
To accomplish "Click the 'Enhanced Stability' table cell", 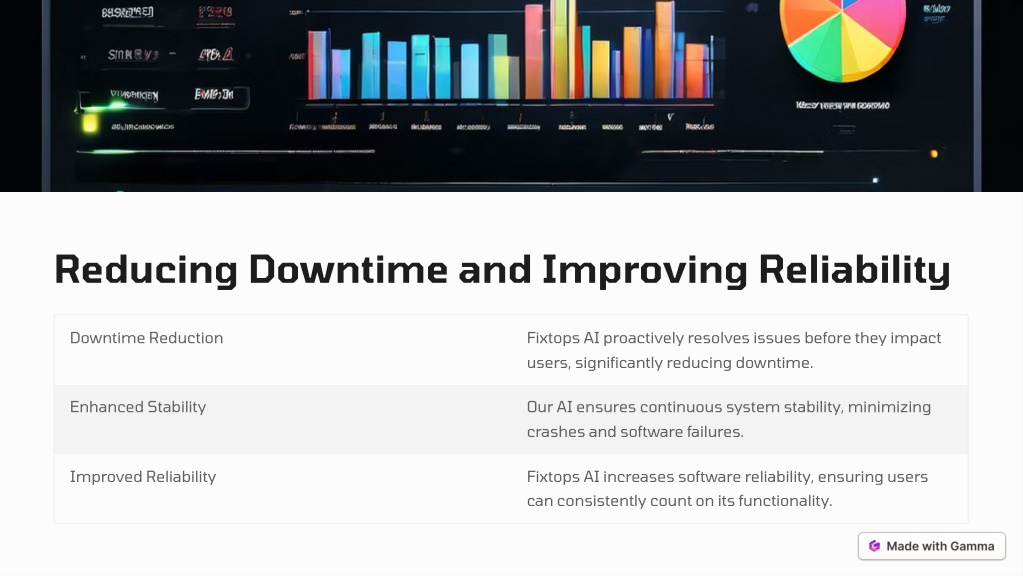I will (282, 419).
